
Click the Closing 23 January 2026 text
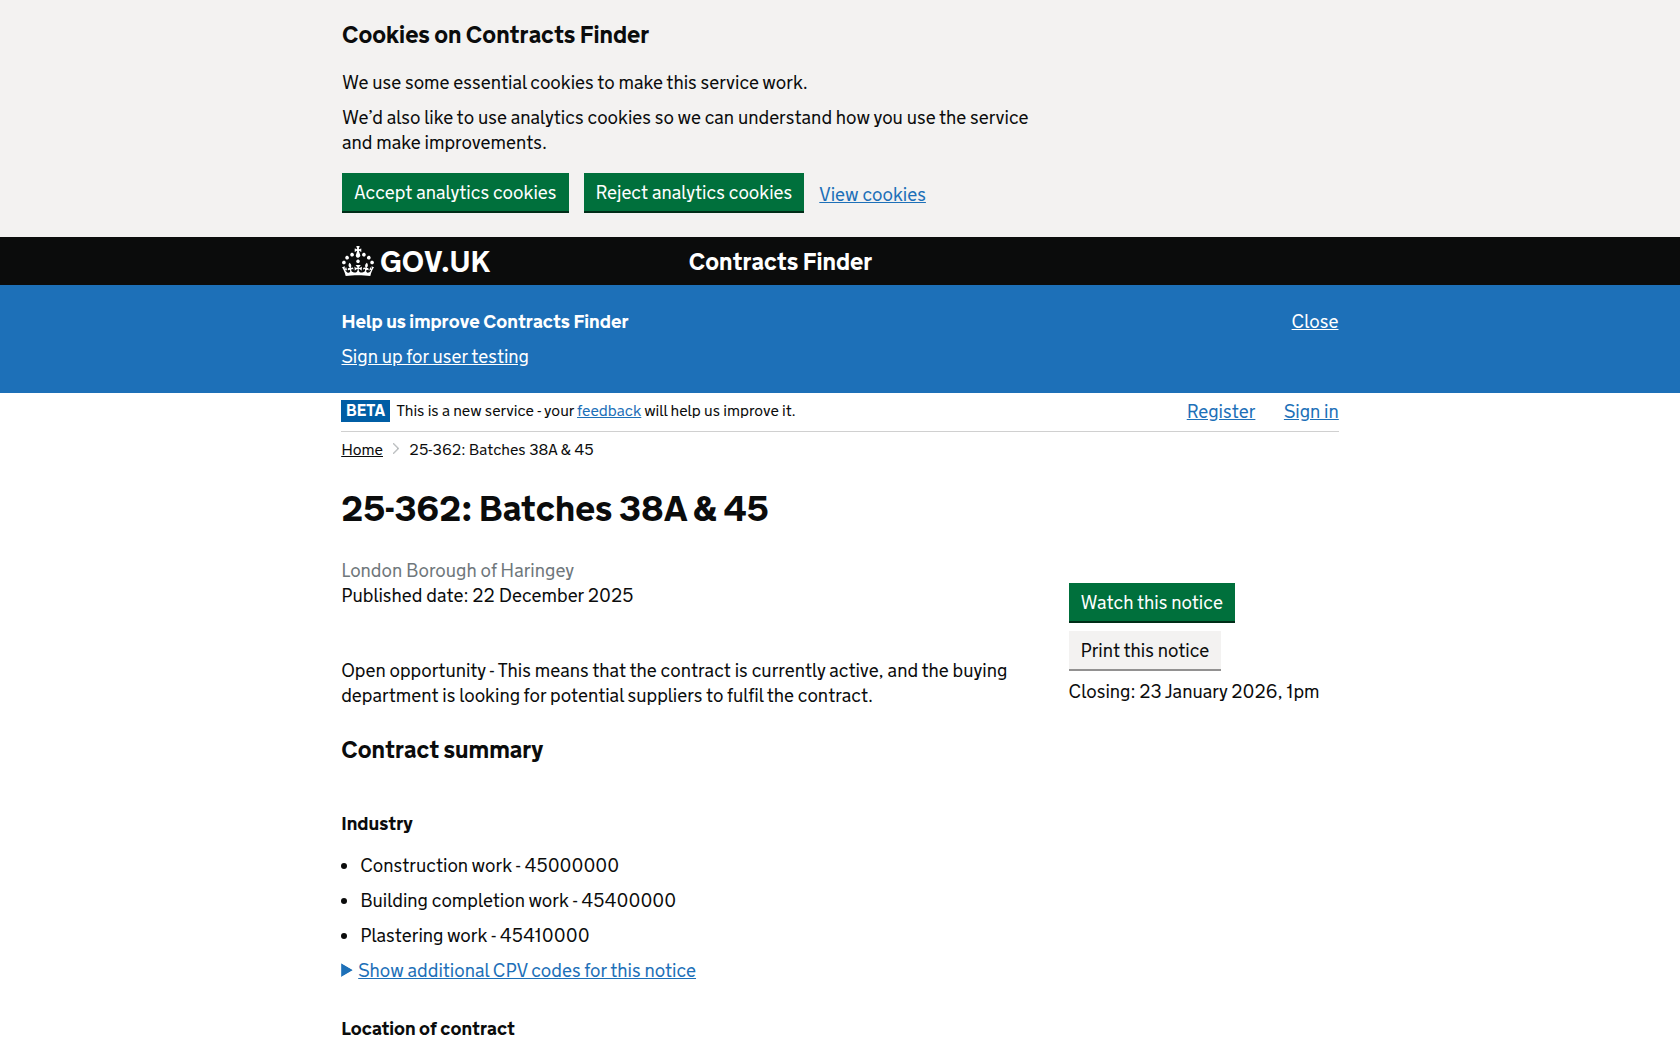(1193, 692)
